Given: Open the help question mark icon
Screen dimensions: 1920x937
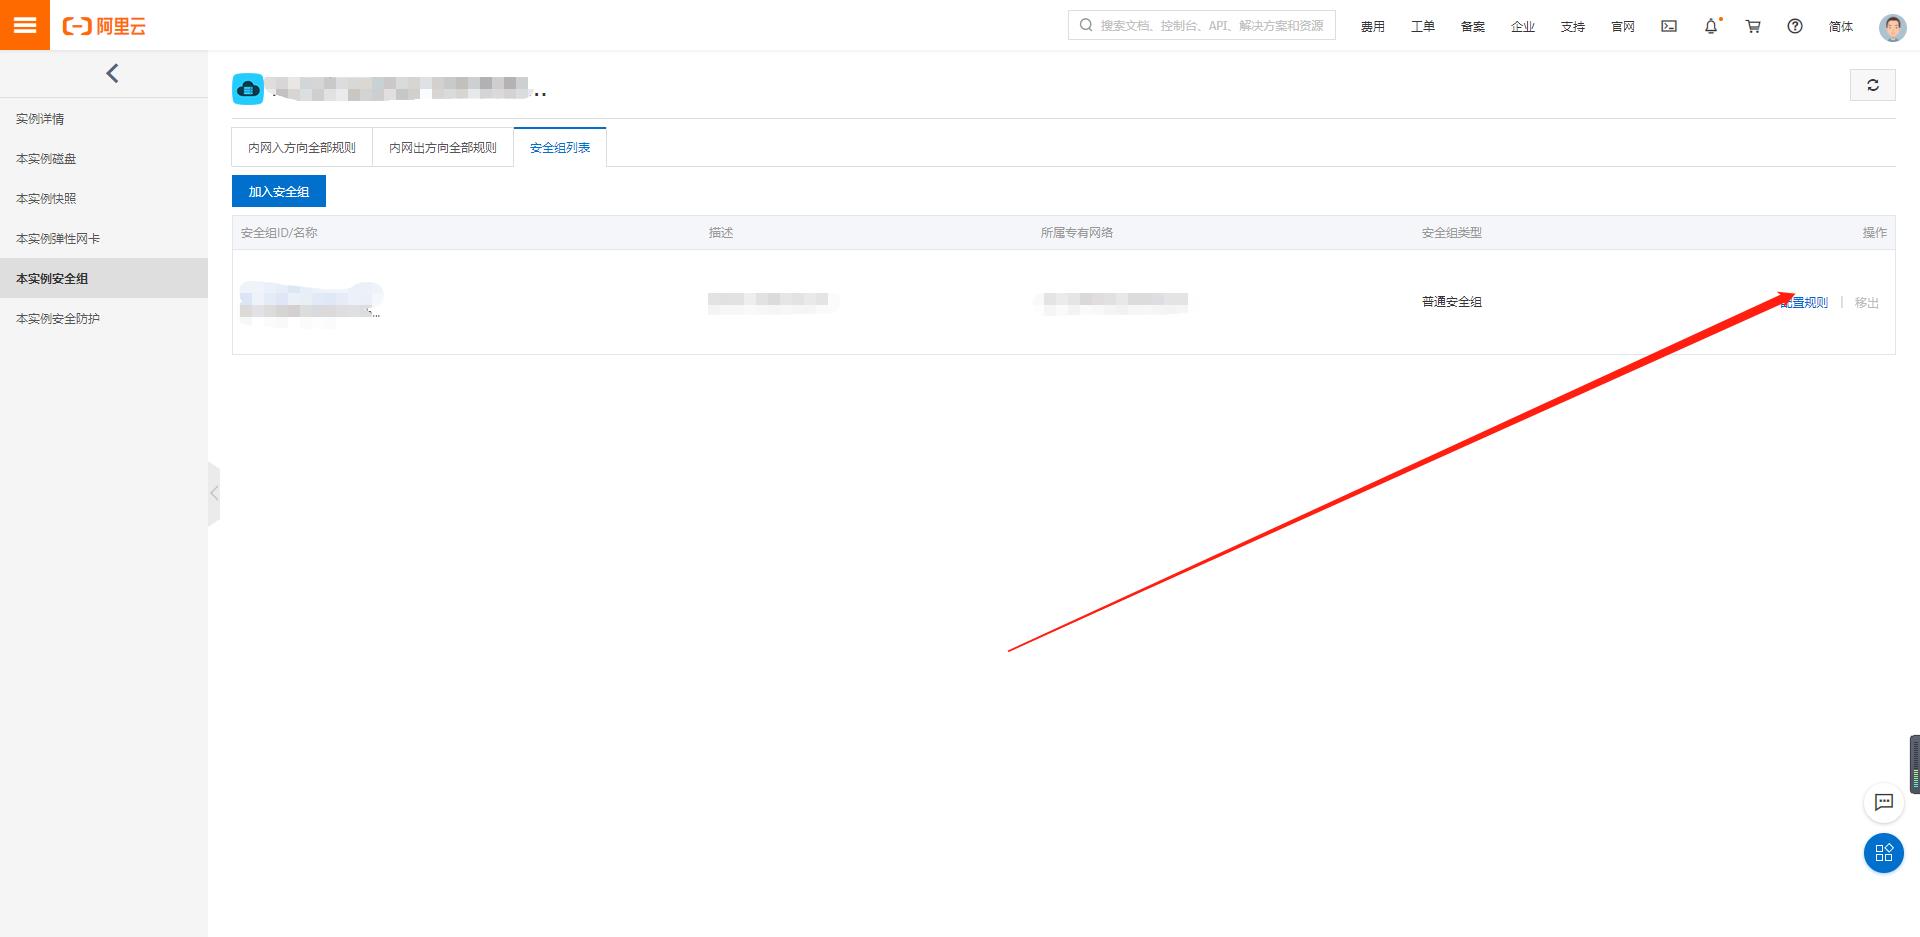Looking at the screenshot, I should click(1795, 26).
